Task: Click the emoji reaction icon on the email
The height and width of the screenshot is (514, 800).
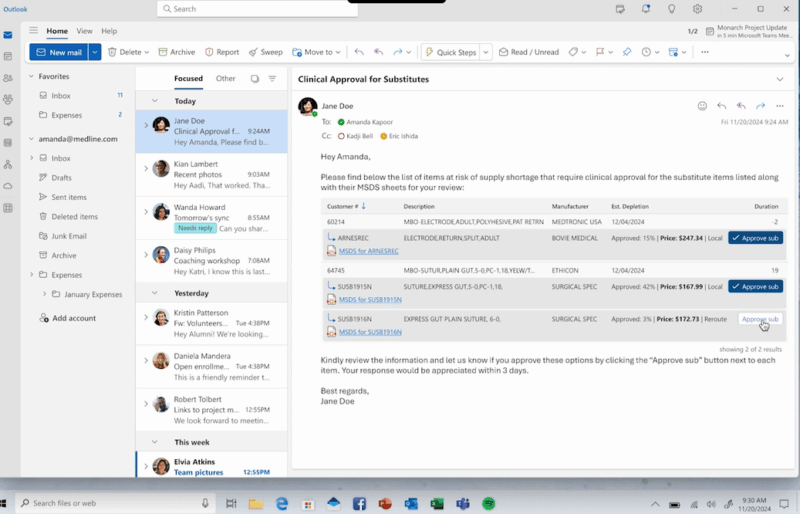Action: (x=702, y=106)
